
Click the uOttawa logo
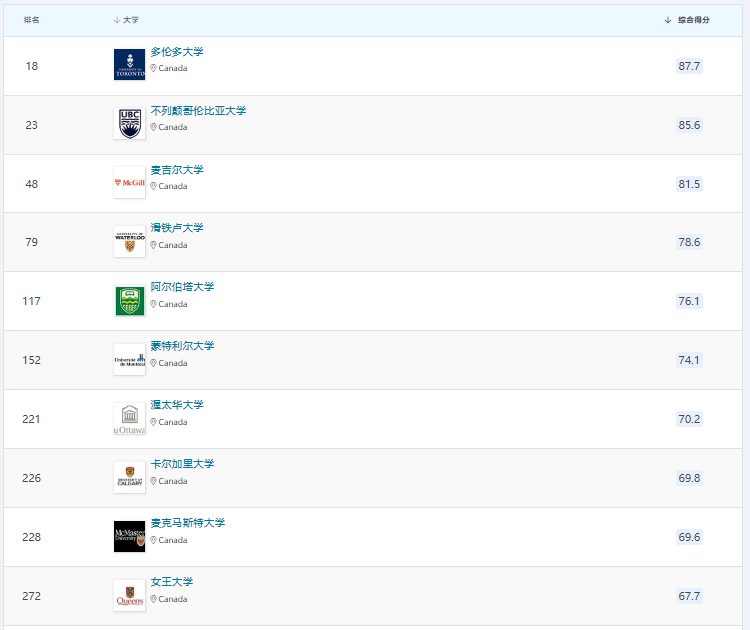tap(129, 419)
